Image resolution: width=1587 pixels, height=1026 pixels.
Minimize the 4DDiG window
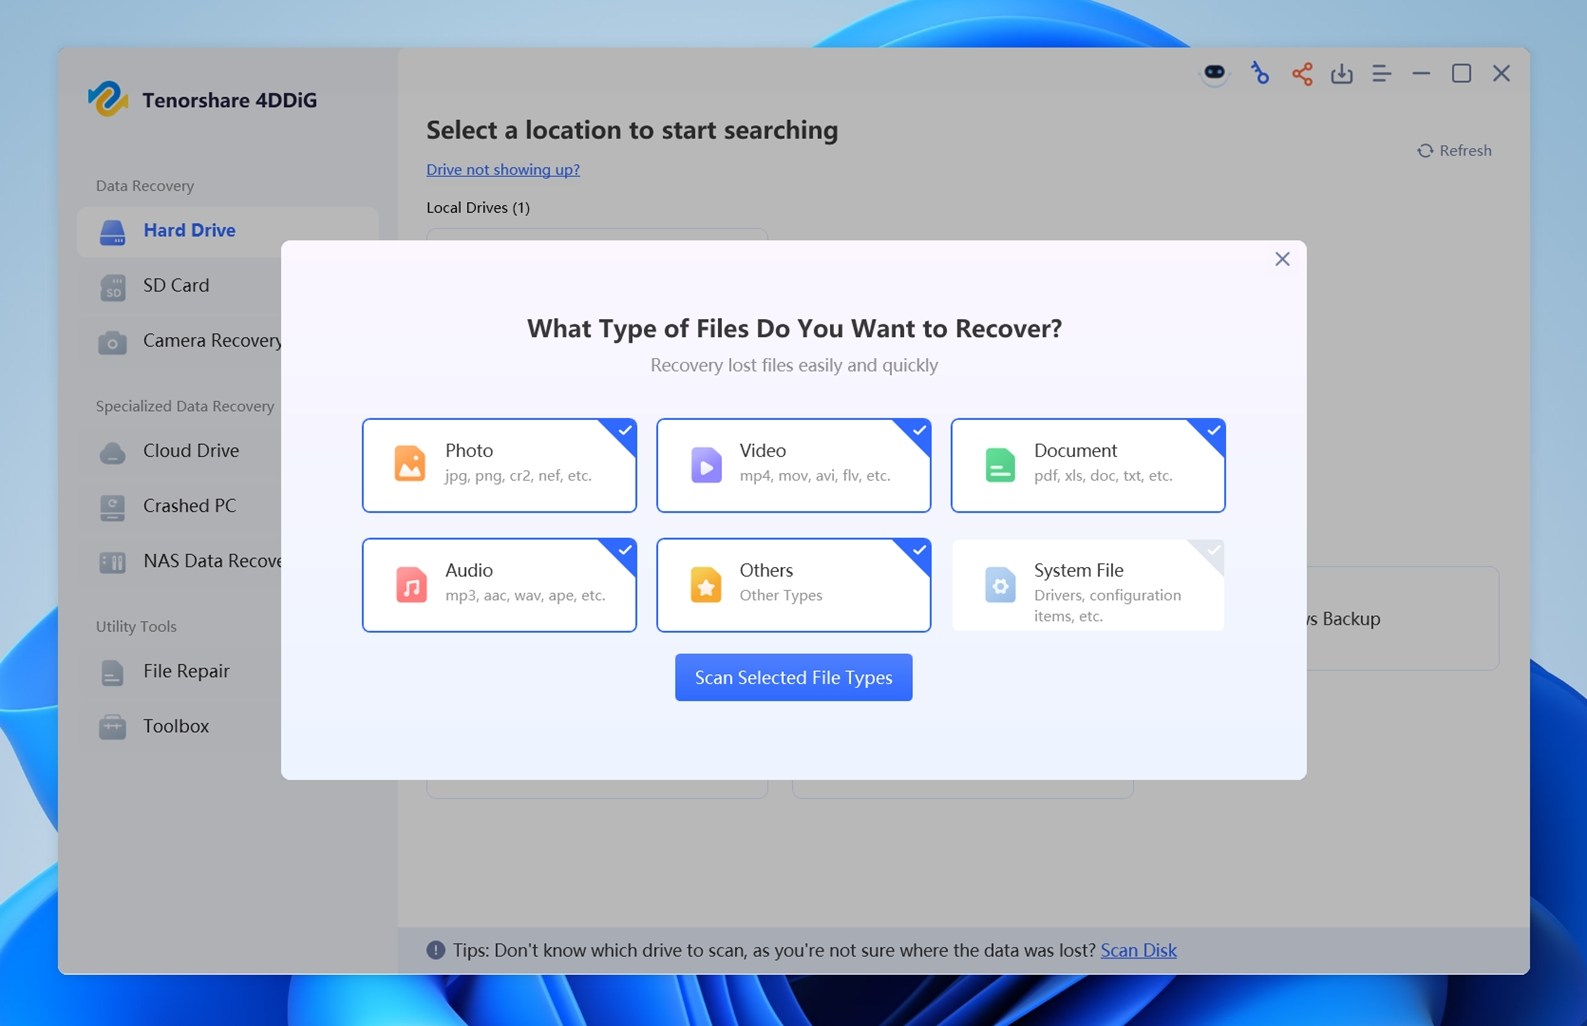[x=1421, y=74]
